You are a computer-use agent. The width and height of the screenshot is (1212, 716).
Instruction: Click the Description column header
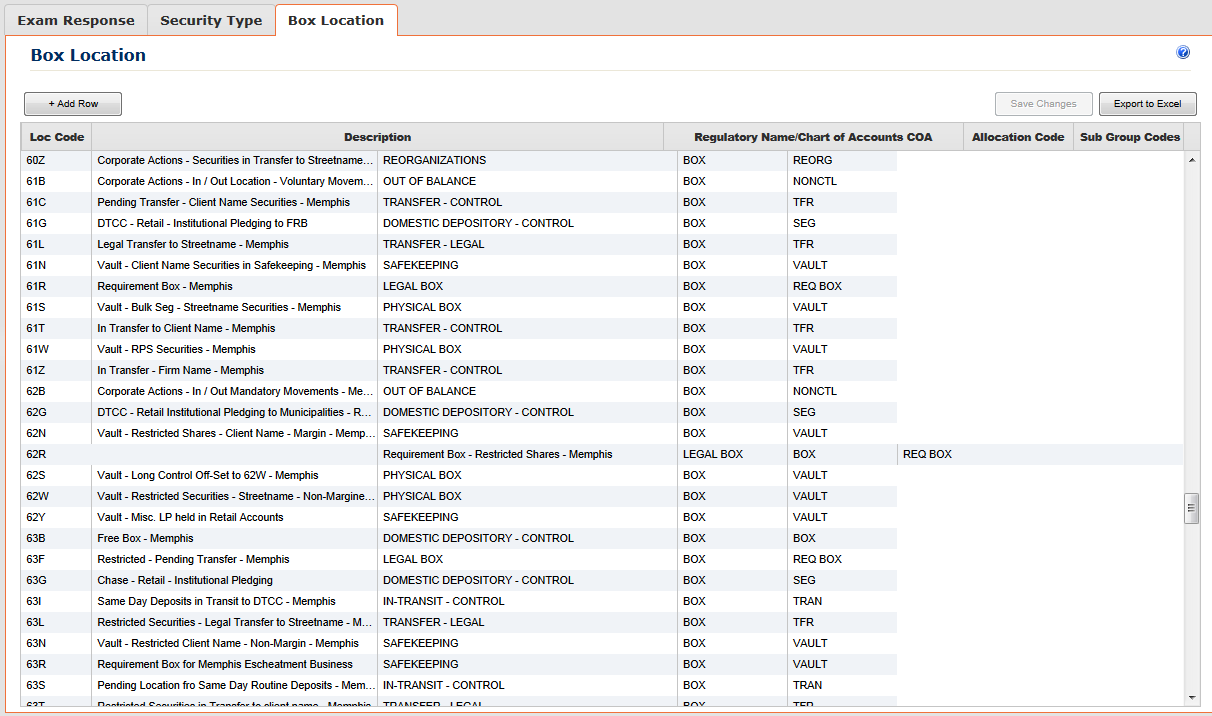(x=377, y=137)
